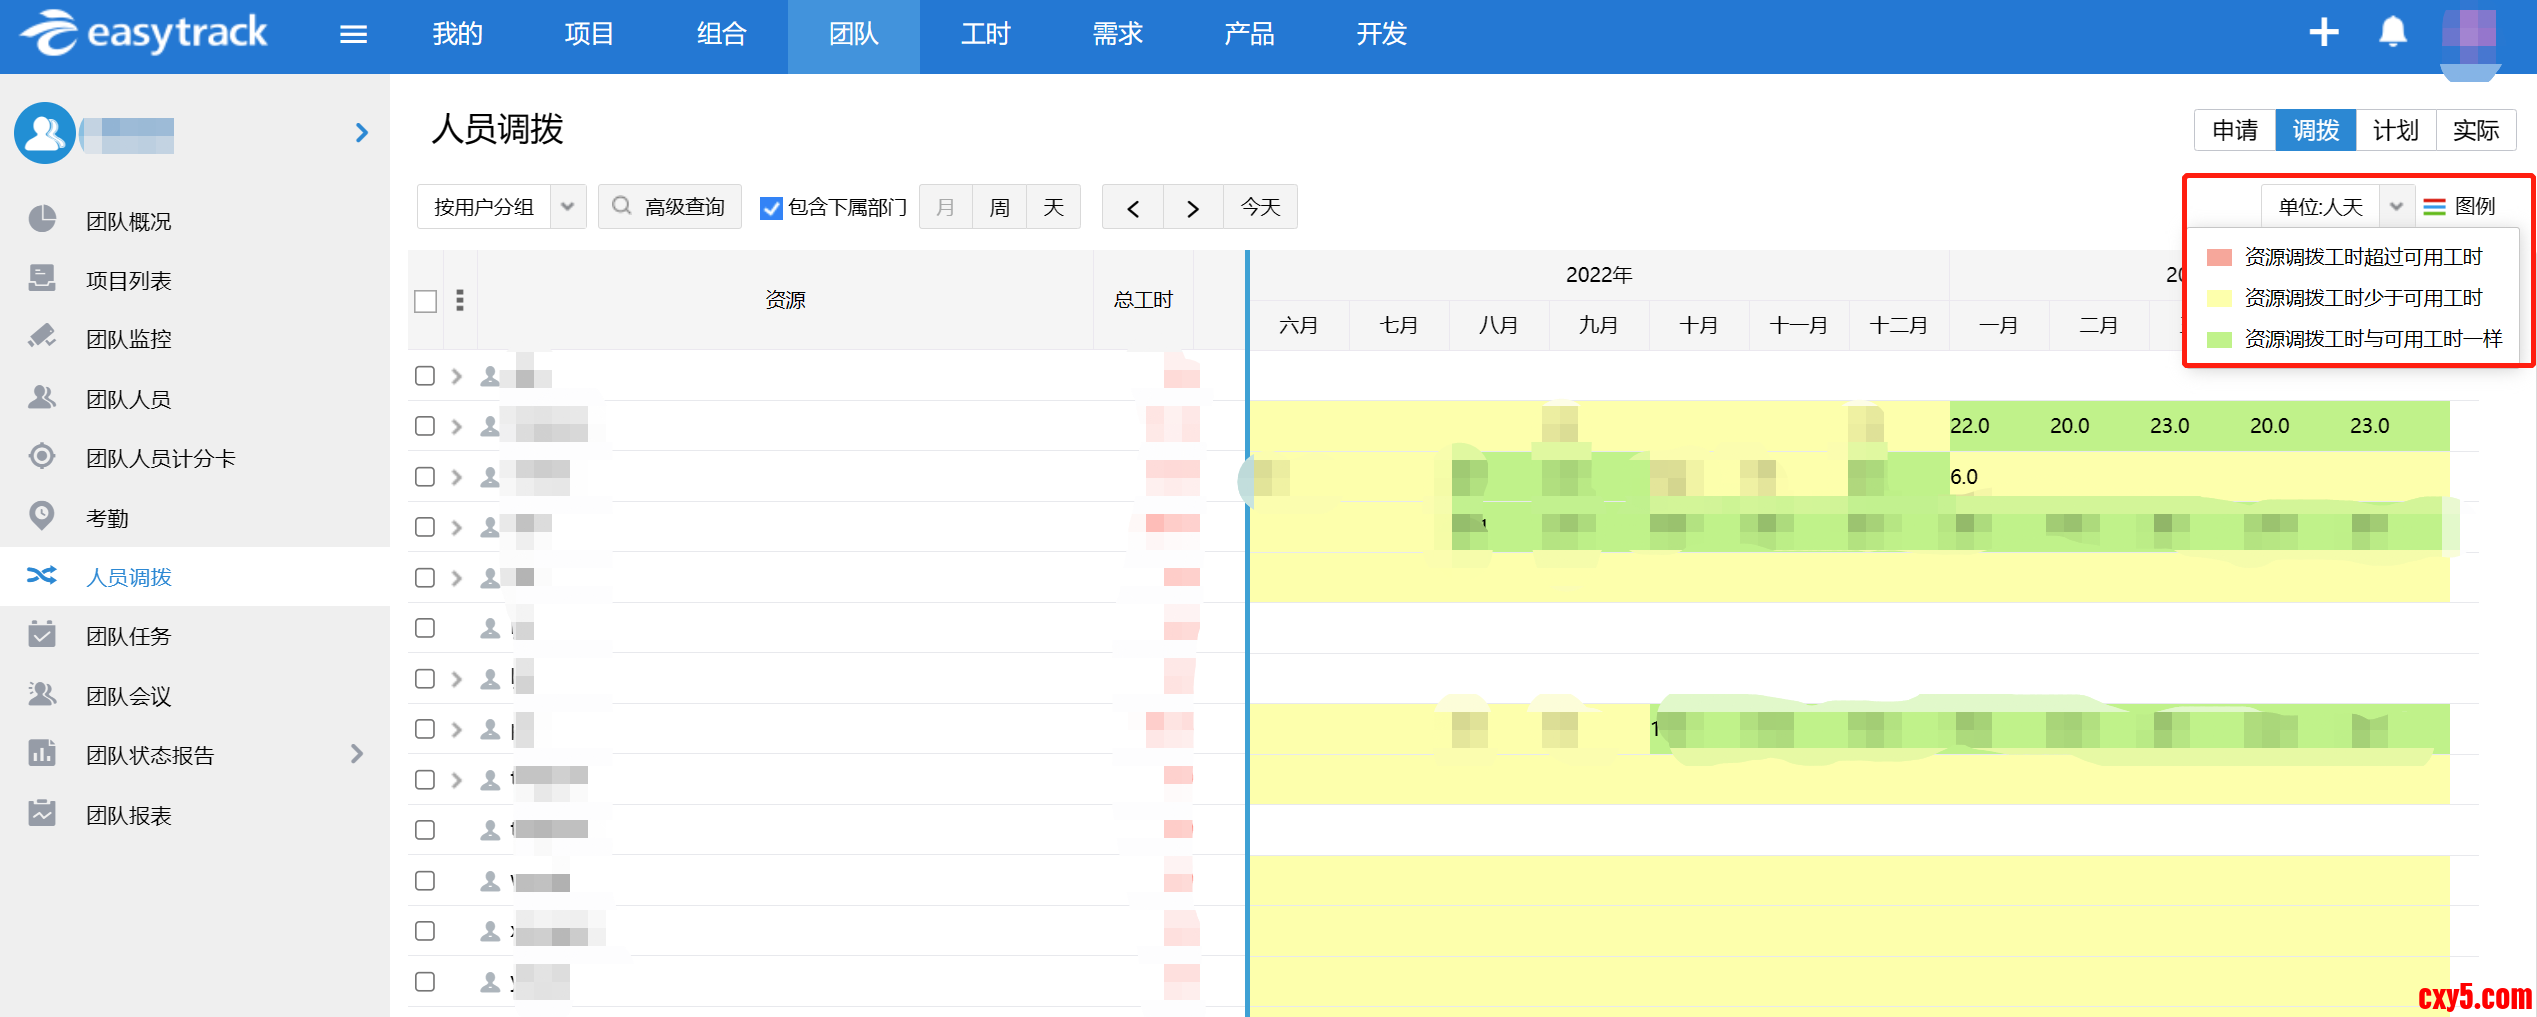Click the column options three-dot icon
Screen dimensions: 2537x1017
coord(460,300)
